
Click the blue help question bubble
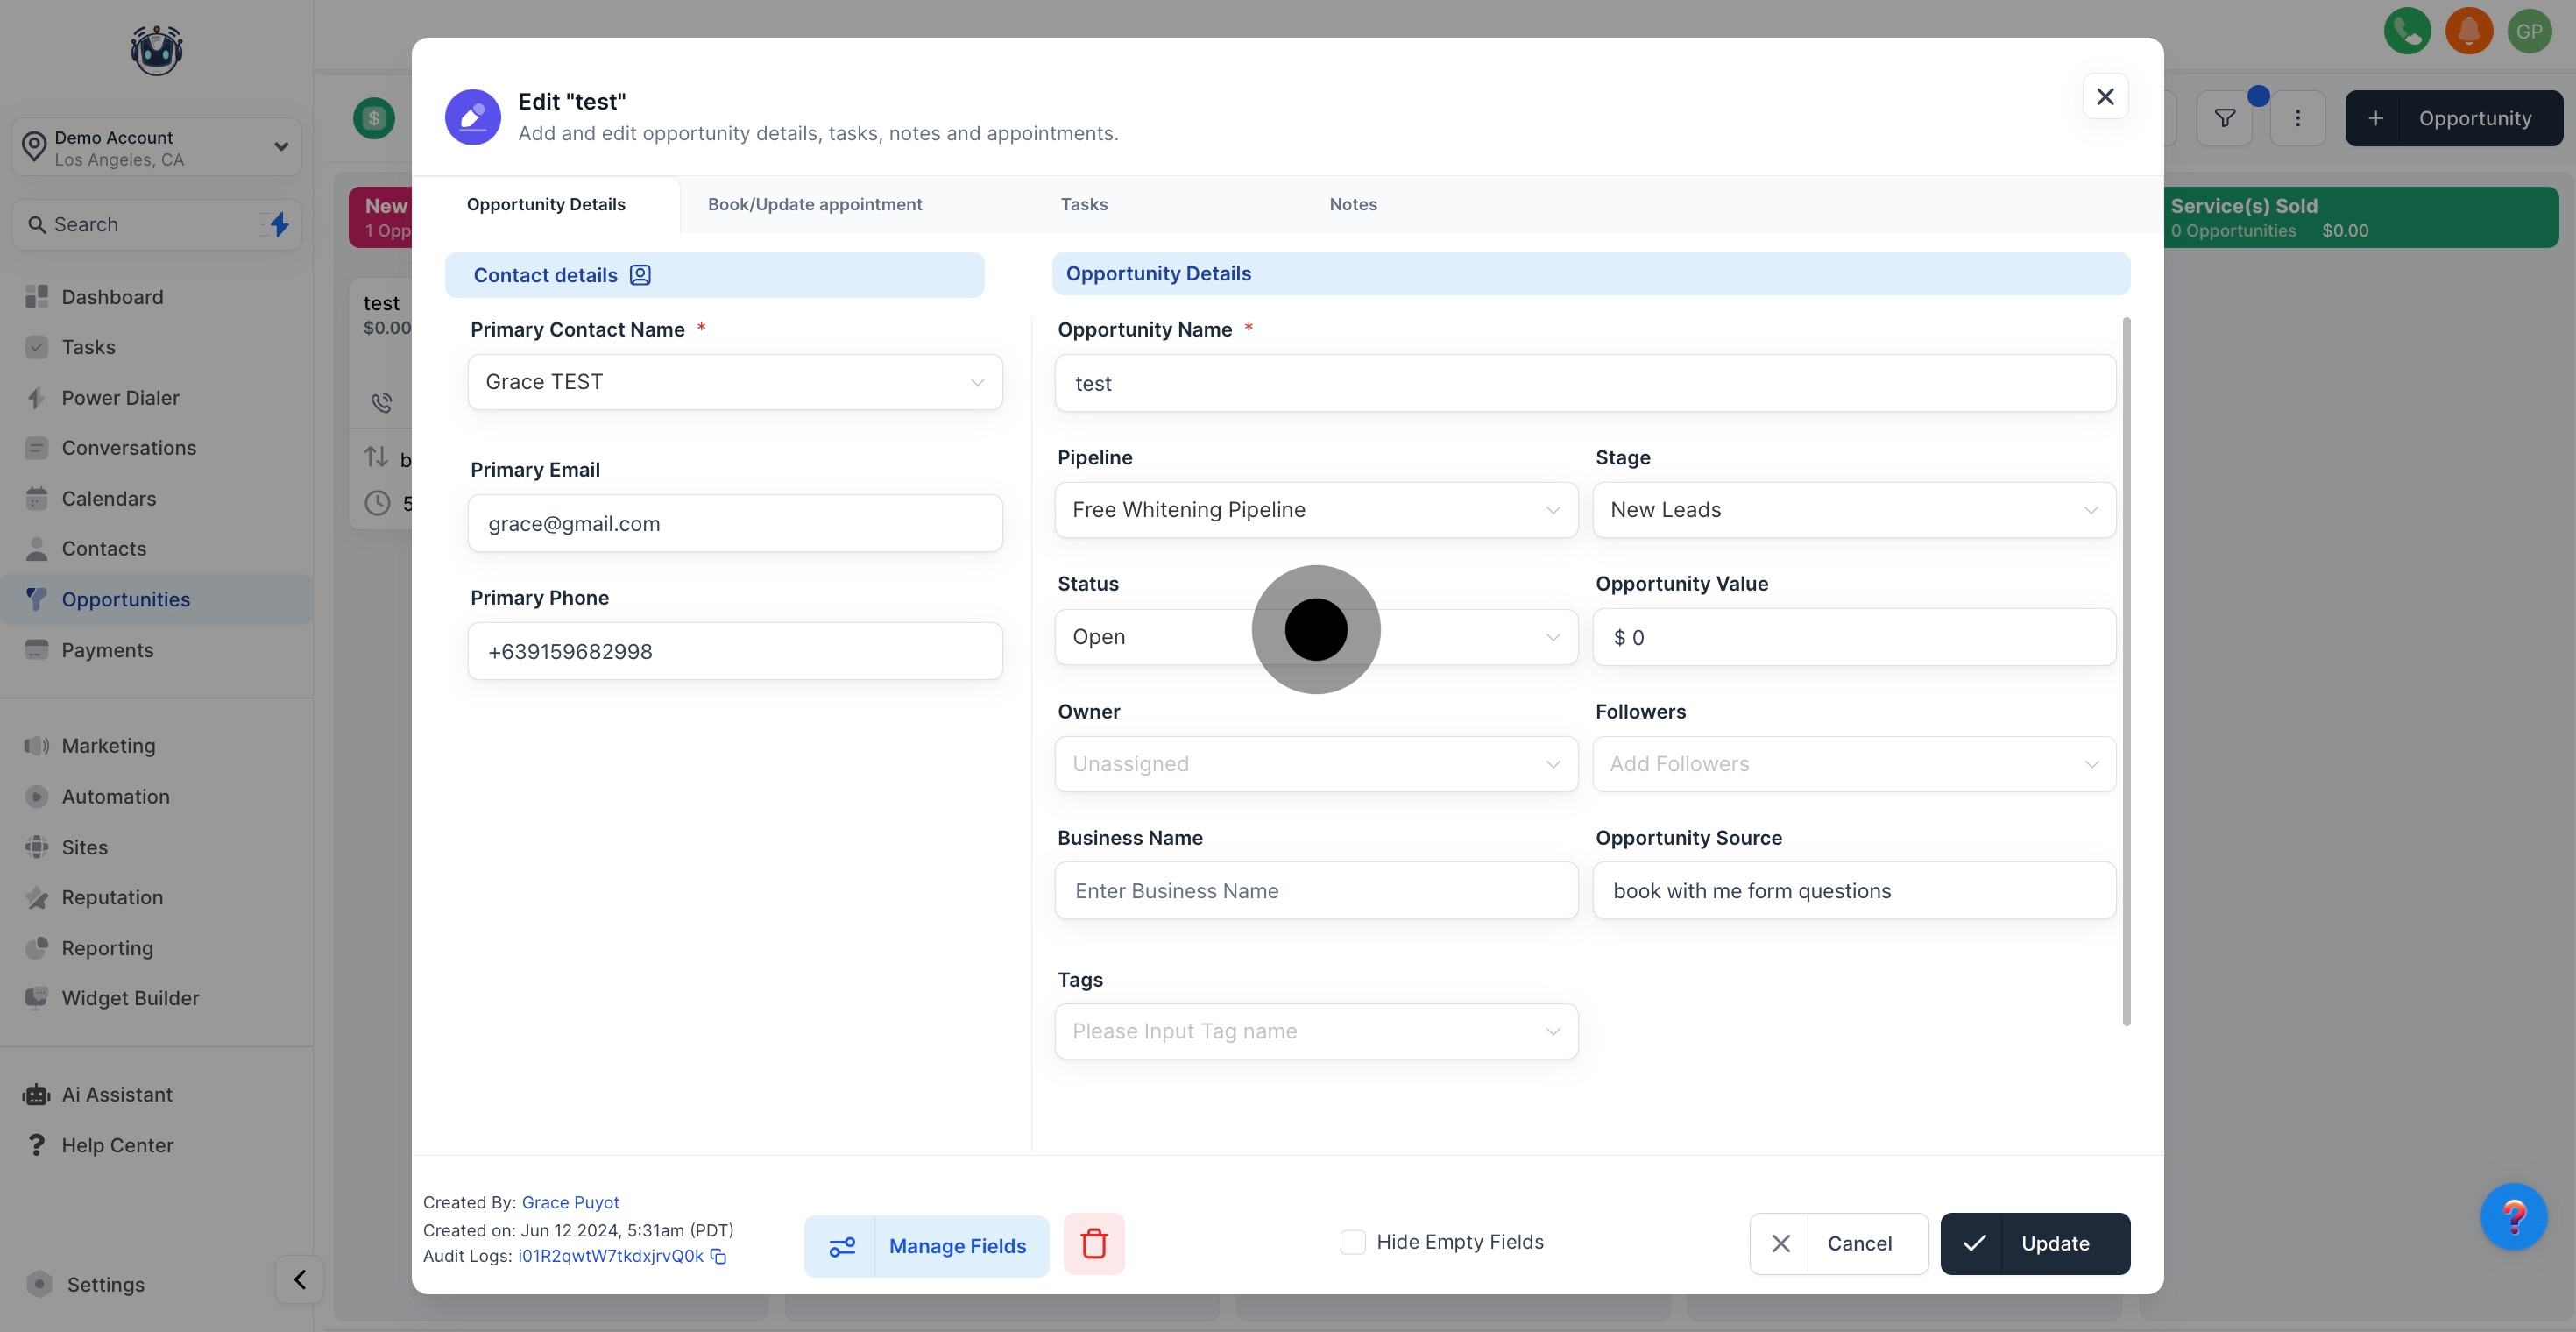pos(2512,1217)
